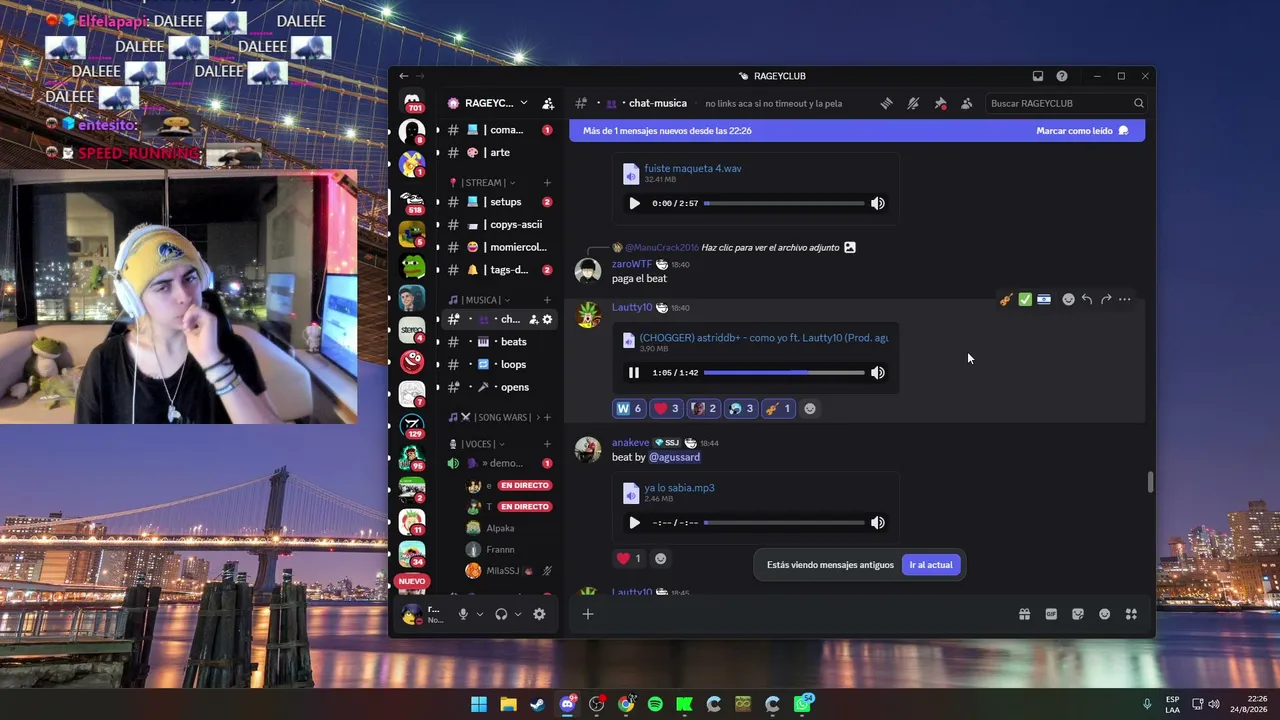Forward Lautty10's message using forward arrow

coord(1106,299)
